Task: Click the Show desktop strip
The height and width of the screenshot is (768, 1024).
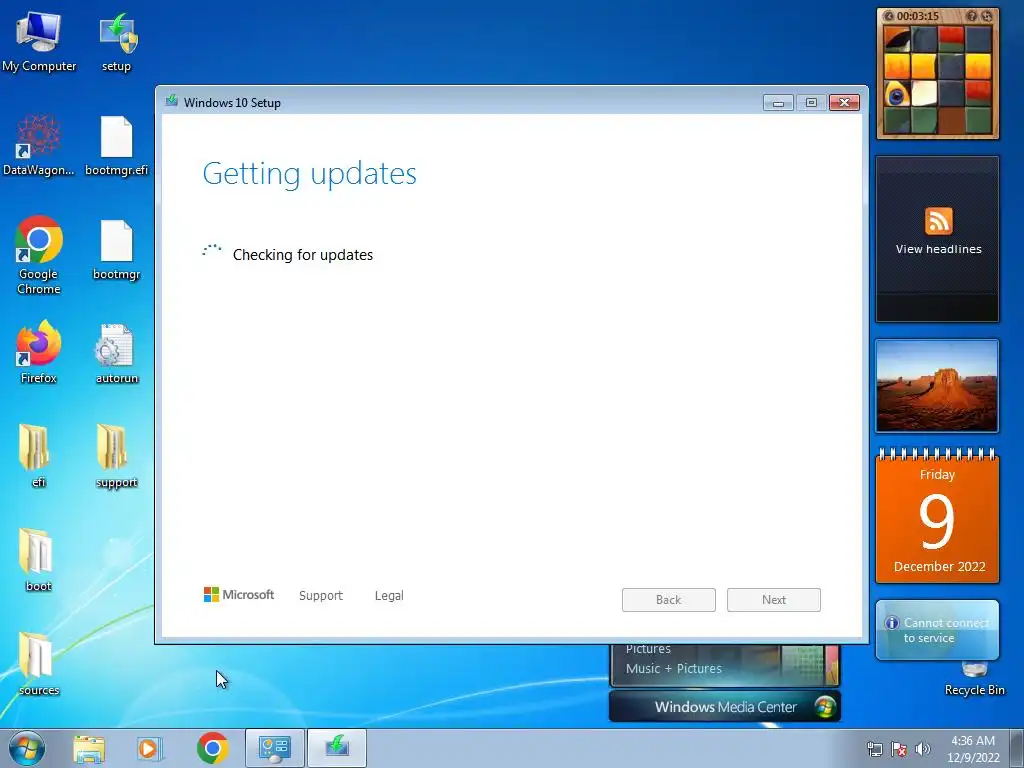Action: [x=1017, y=748]
